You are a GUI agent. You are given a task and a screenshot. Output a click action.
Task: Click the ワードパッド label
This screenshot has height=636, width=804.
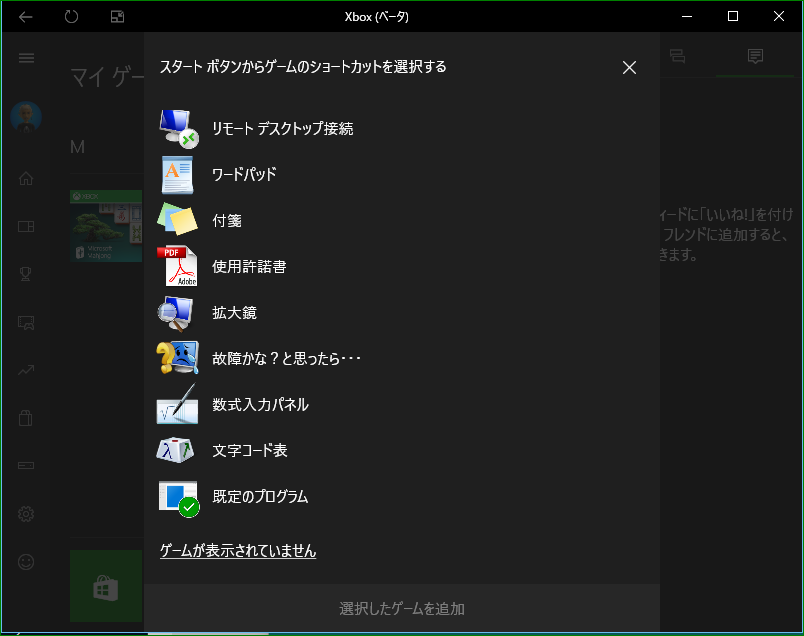(x=244, y=174)
